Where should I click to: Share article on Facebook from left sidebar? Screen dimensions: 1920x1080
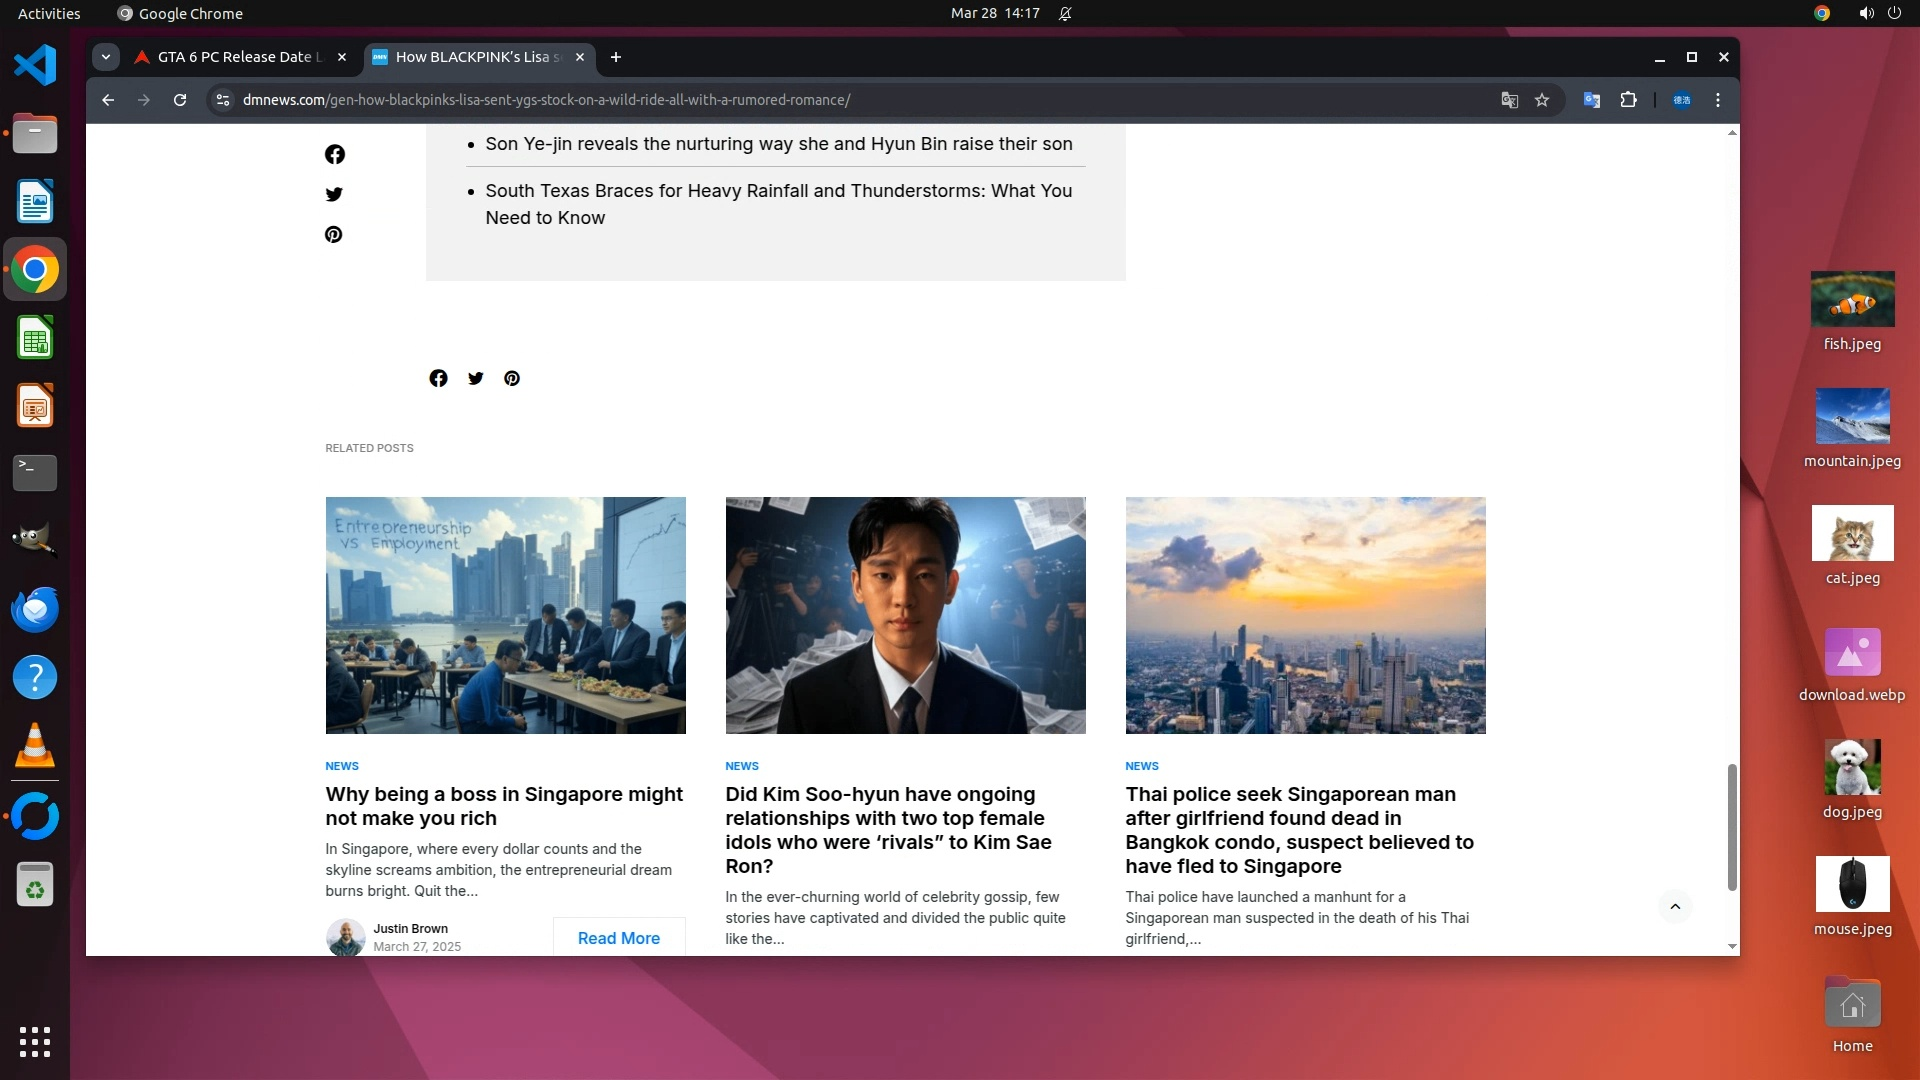click(335, 154)
